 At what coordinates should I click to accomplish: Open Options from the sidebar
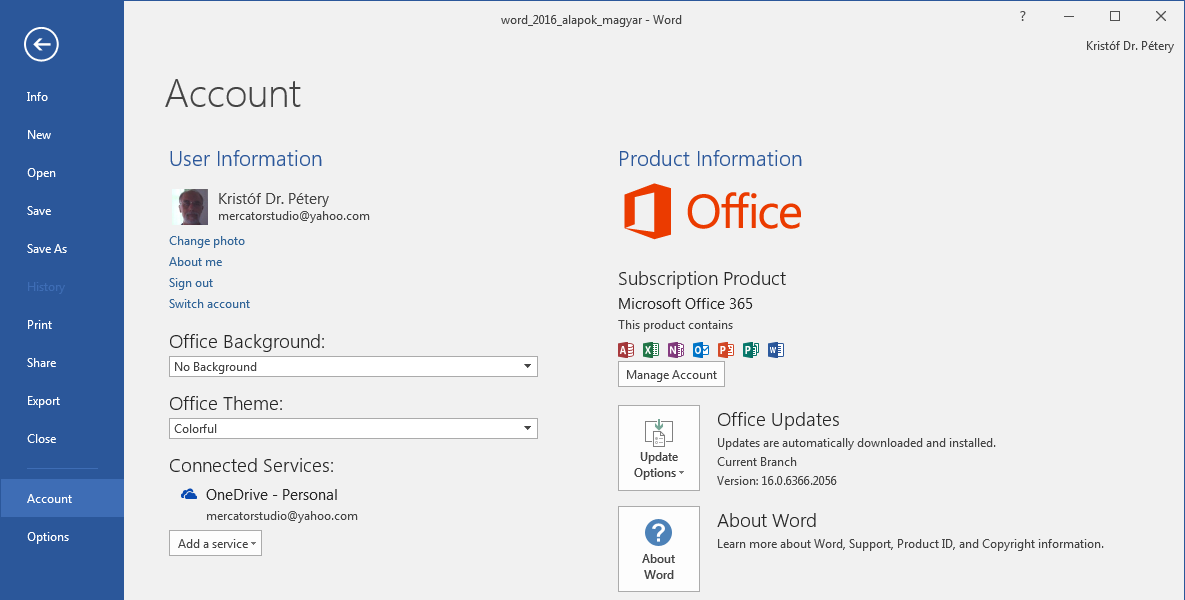pos(62,537)
